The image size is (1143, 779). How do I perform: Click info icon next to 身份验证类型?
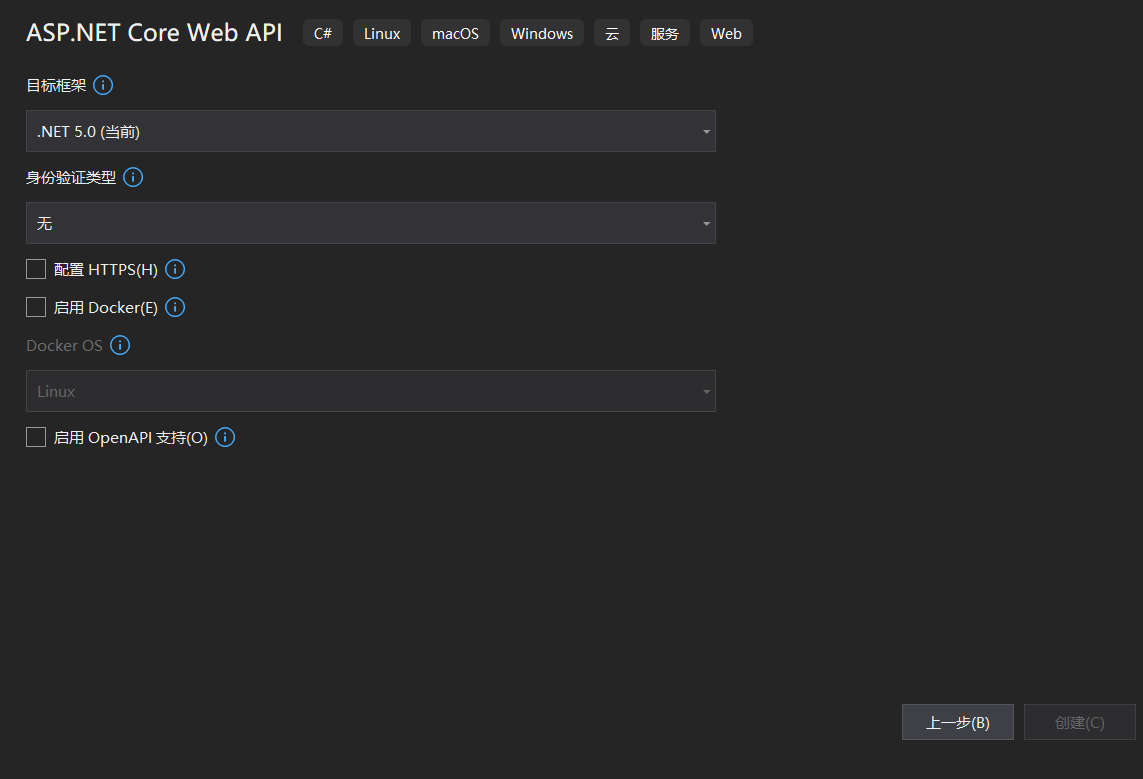pos(132,177)
